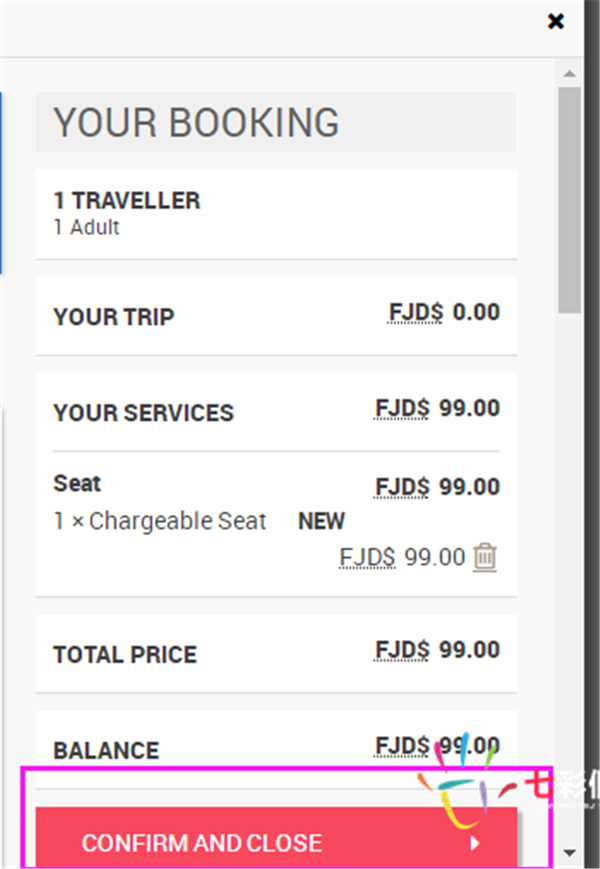Click the FJD$ 99.00 amount next to the trash icon
The height and width of the screenshot is (869, 600).
[x=402, y=558]
